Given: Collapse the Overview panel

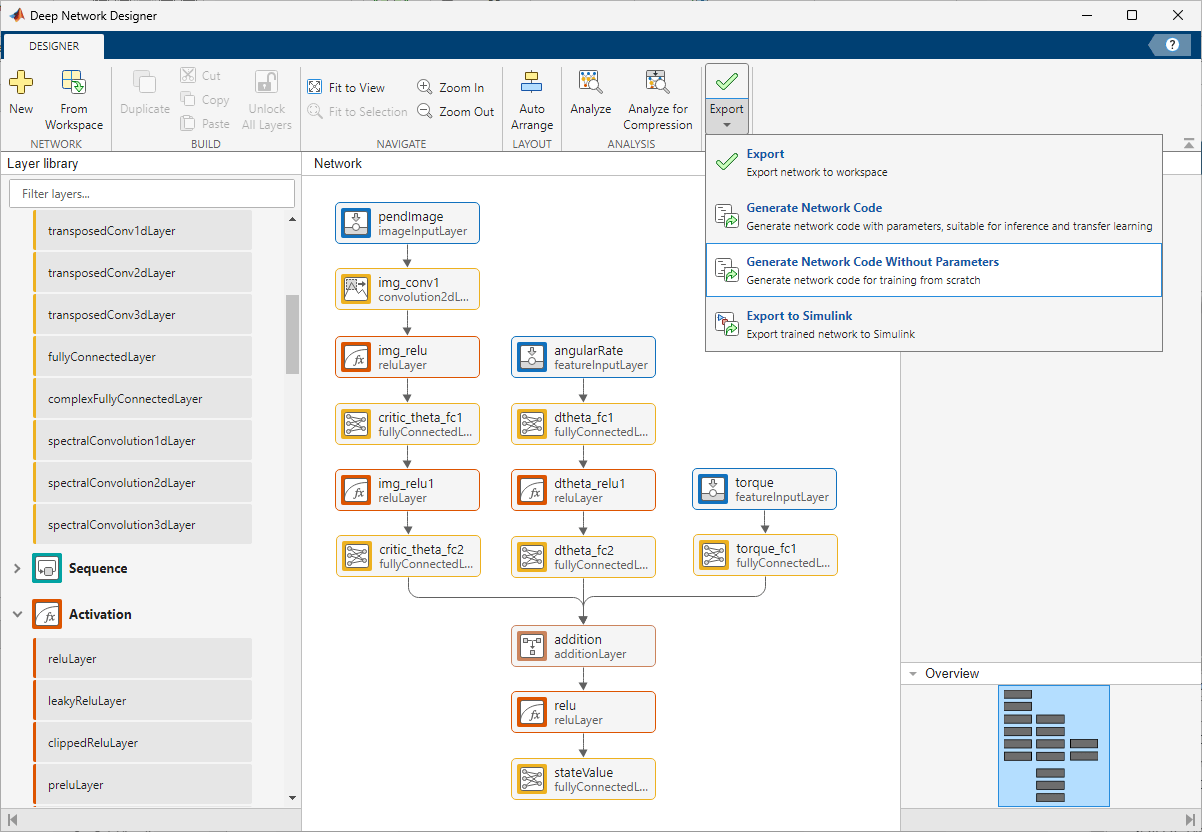Looking at the screenshot, I should coord(912,674).
